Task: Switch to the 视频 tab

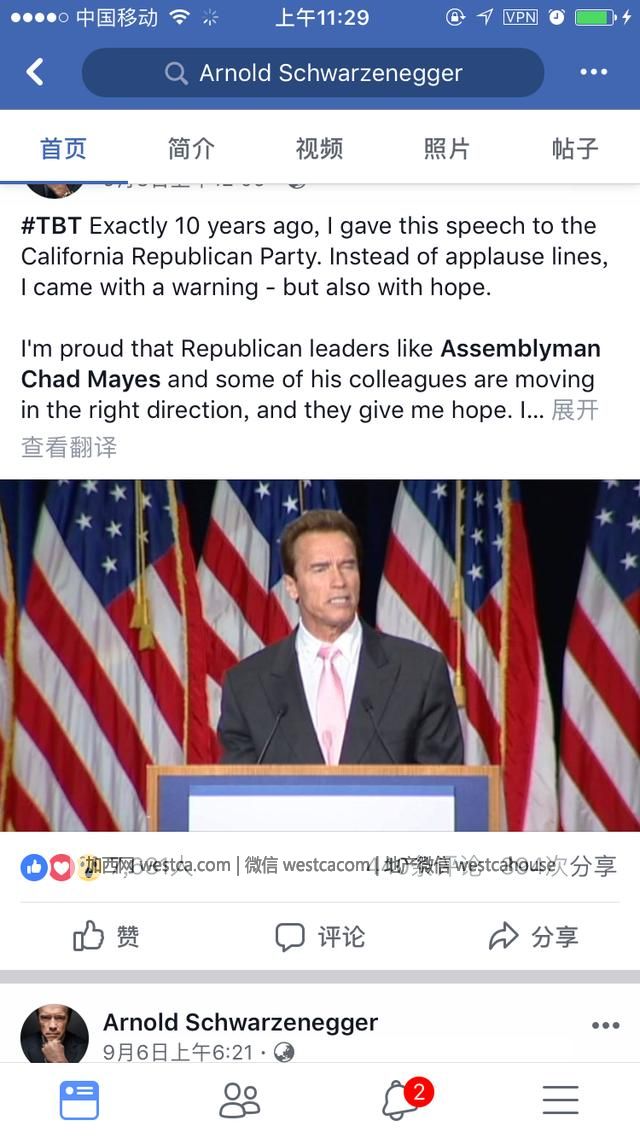Action: coord(319,149)
